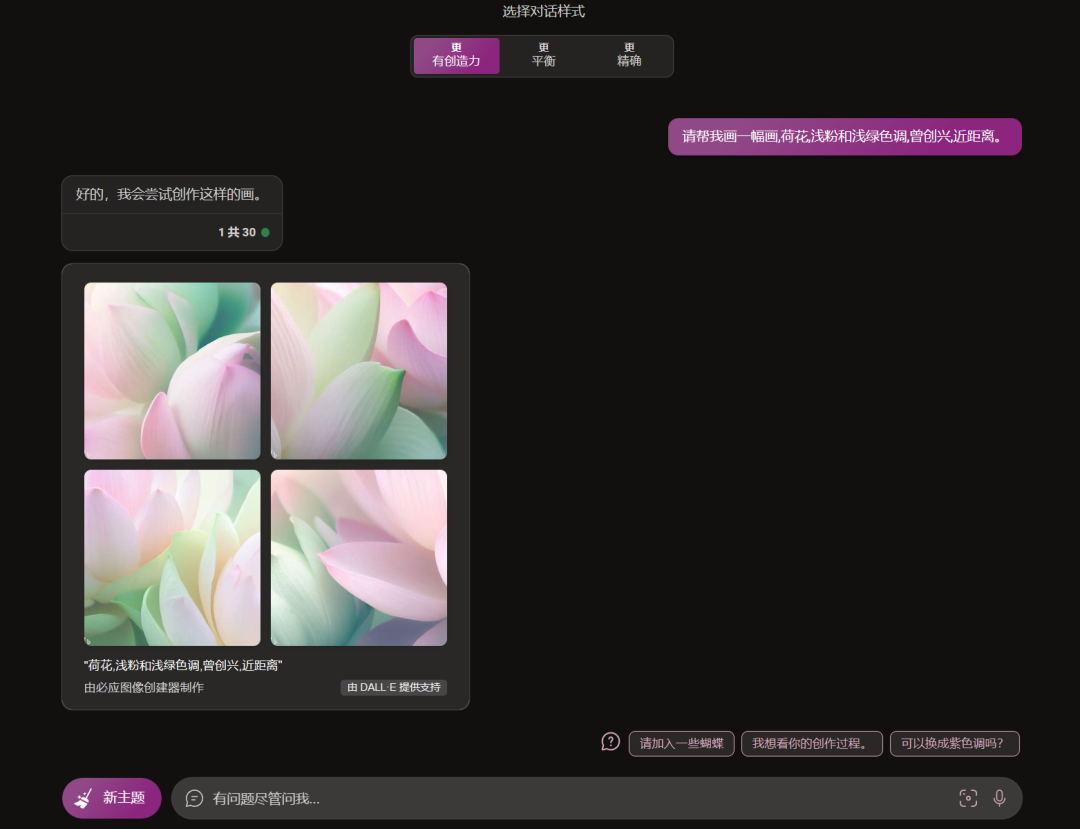The image size is (1080, 829).
Task: Open the bottom-left lotus image
Action: (172, 558)
